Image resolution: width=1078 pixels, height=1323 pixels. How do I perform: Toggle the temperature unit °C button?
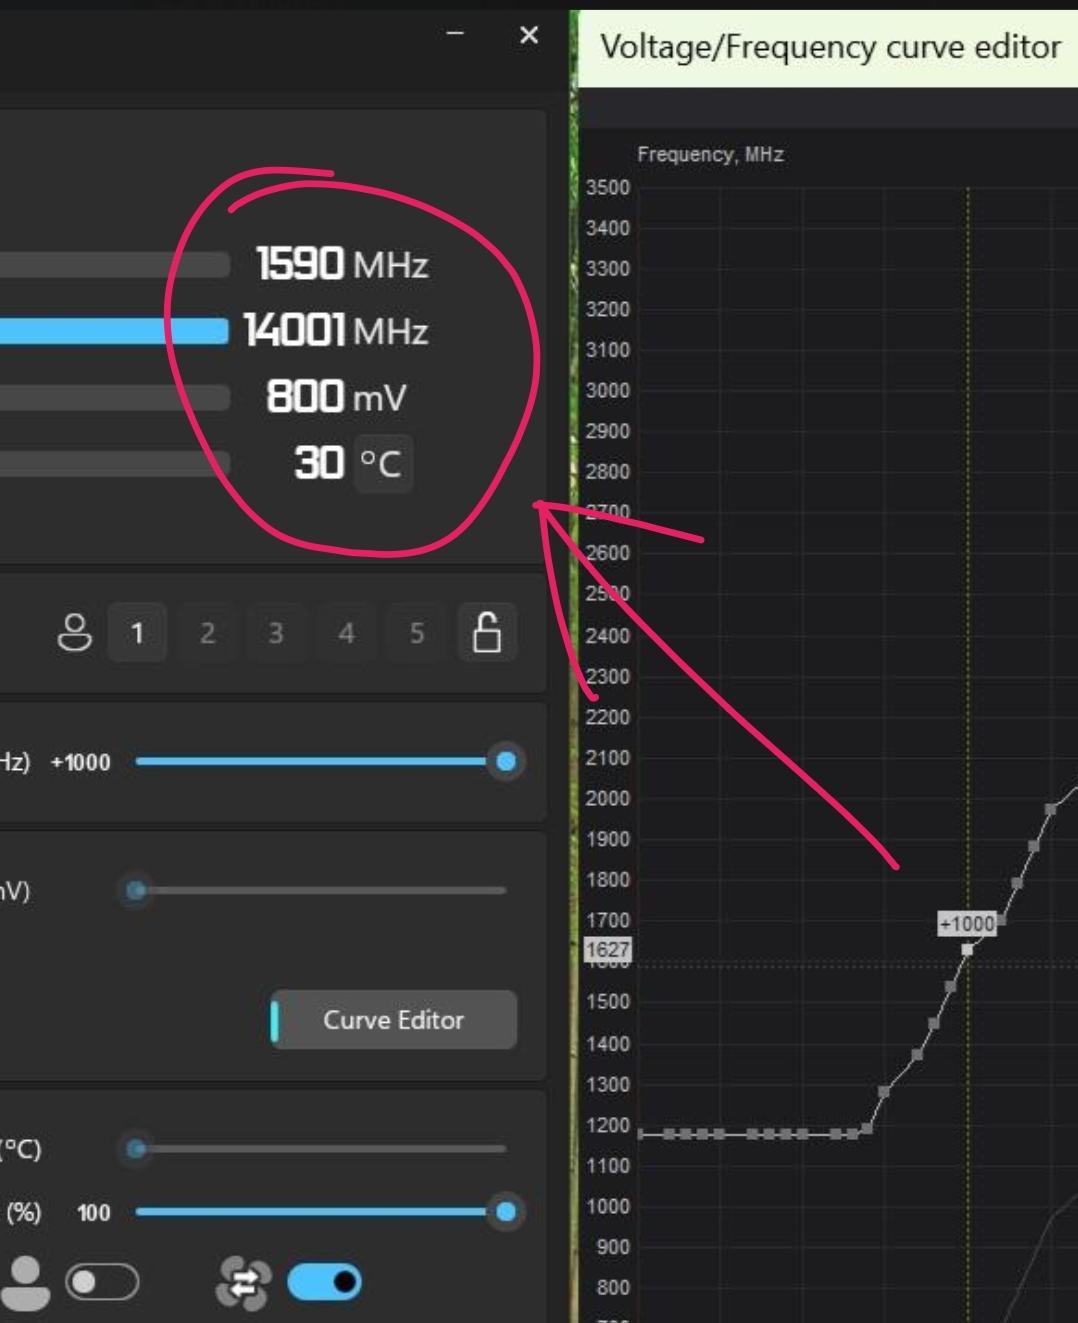(x=381, y=463)
